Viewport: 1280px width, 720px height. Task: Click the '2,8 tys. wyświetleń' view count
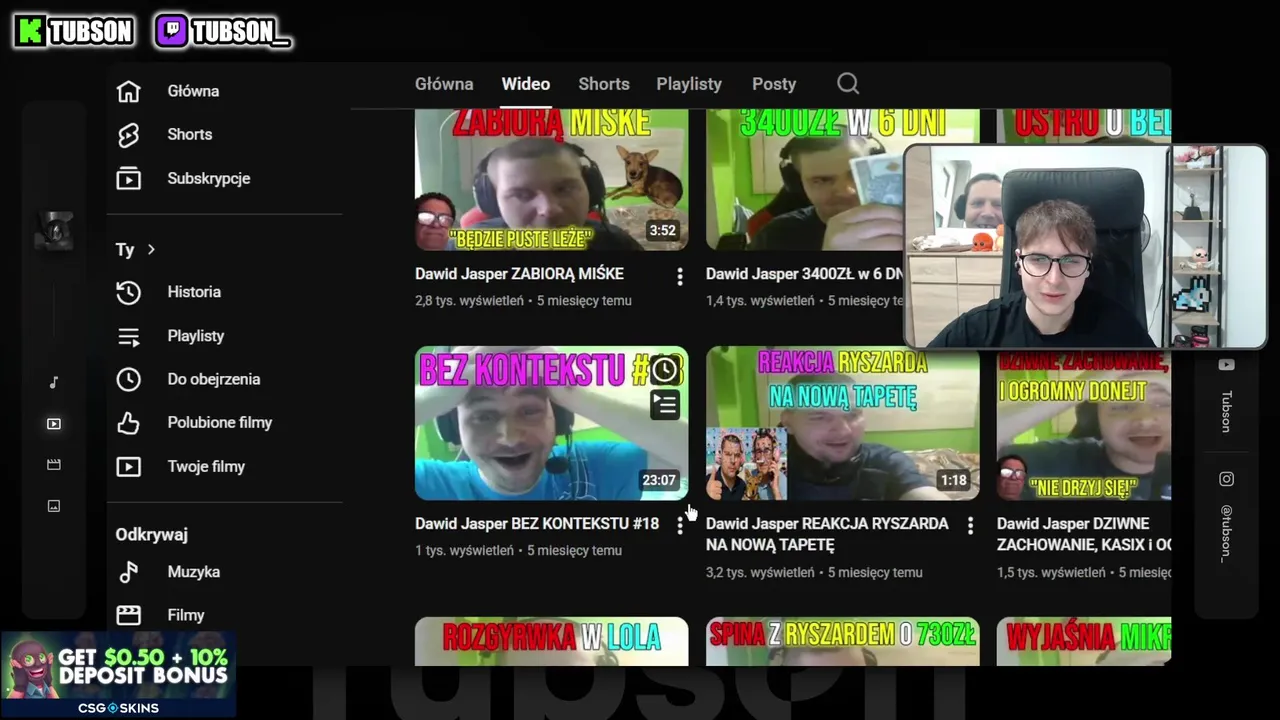(x=469, y=301)
